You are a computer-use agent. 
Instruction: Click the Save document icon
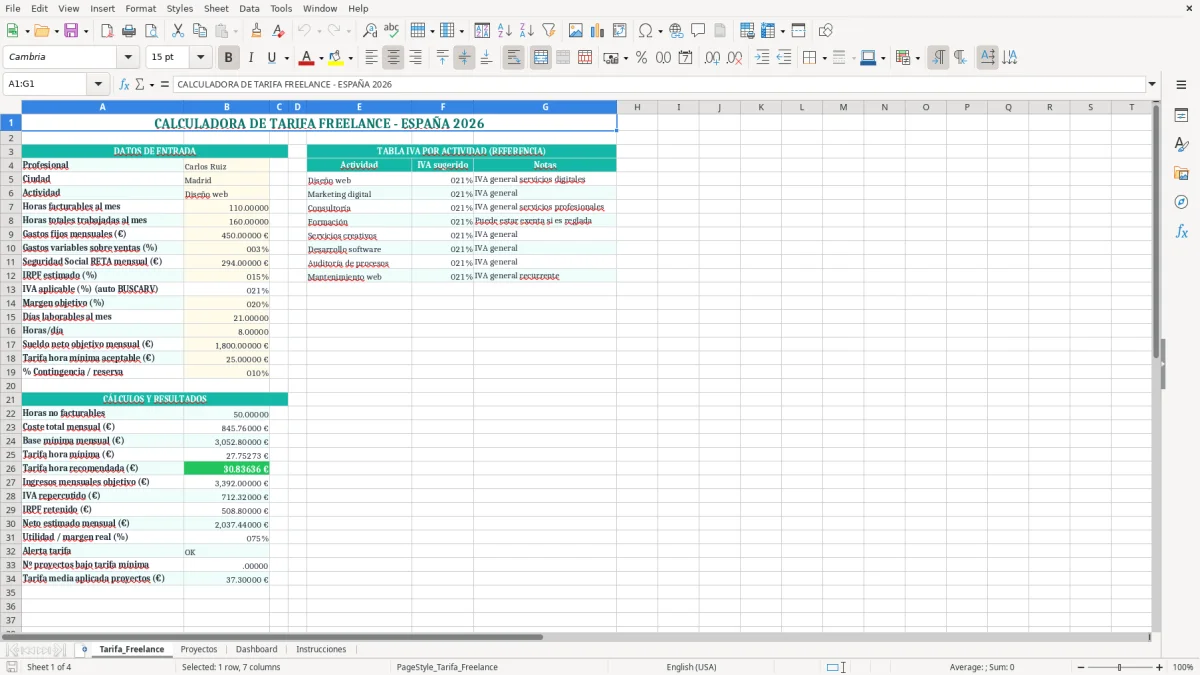pyautogui.click(x=71, y=31)
